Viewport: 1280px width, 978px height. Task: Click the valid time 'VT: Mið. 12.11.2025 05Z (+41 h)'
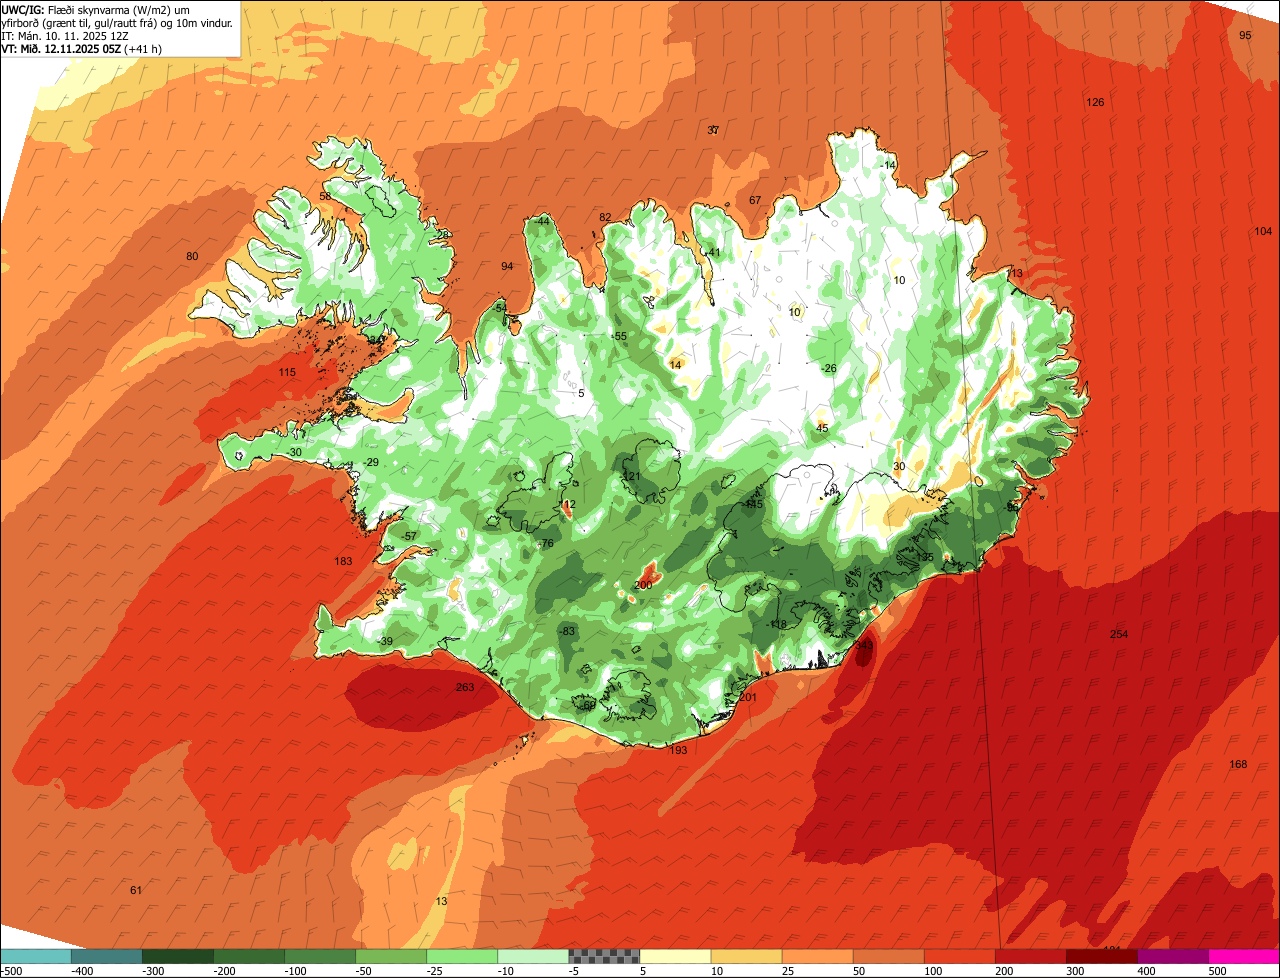coord(82,48)
